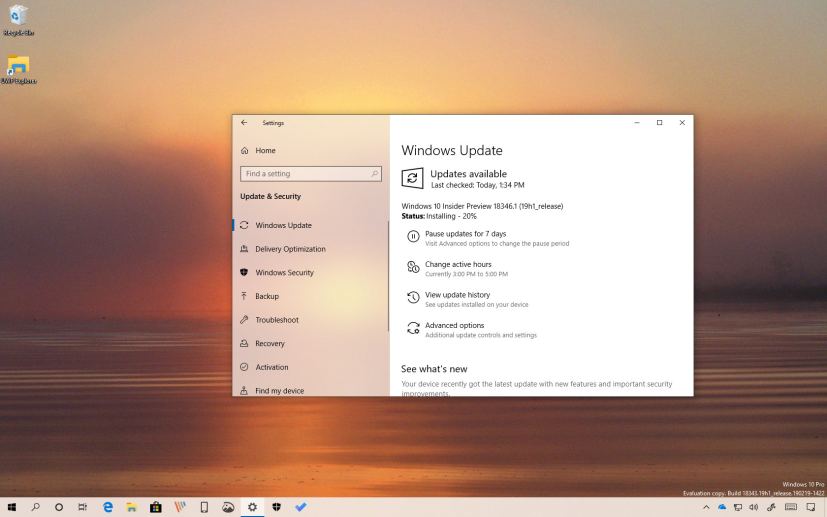Open the Windows Start menu
This screenshot has height=517, width=827.
(x=11, y=507)
